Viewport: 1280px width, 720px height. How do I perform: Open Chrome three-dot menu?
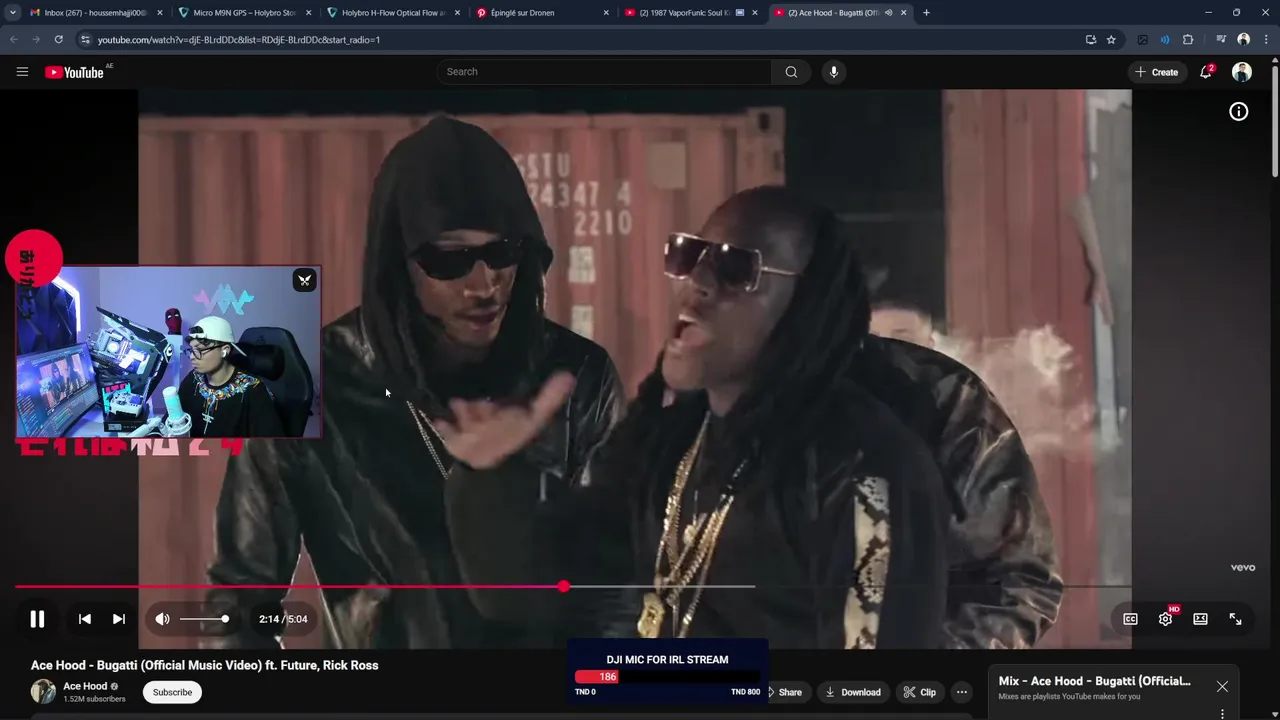pos(1266,40)
